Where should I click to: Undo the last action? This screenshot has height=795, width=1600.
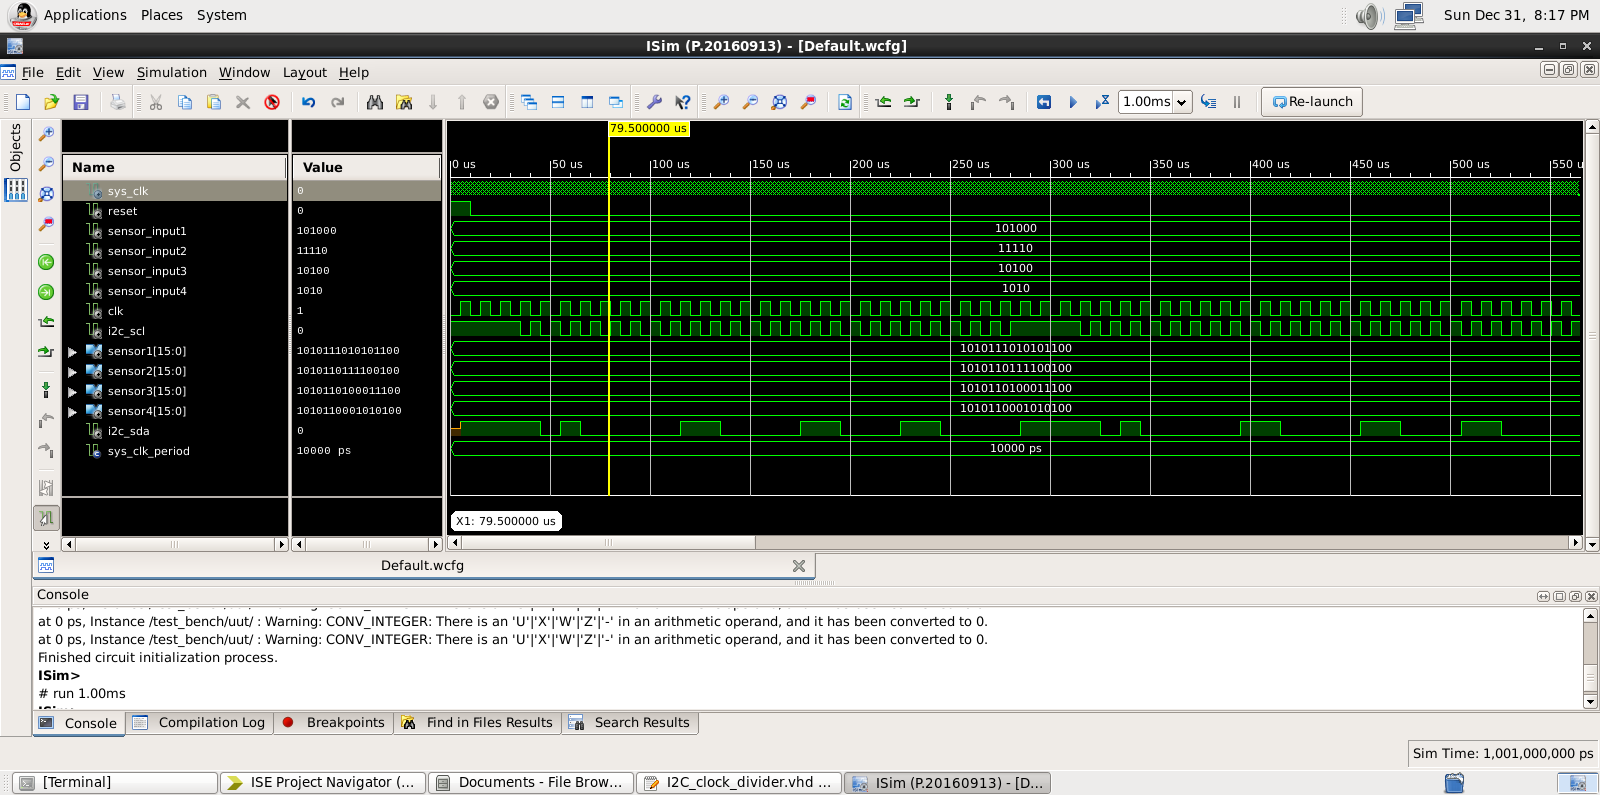(309, 102)
